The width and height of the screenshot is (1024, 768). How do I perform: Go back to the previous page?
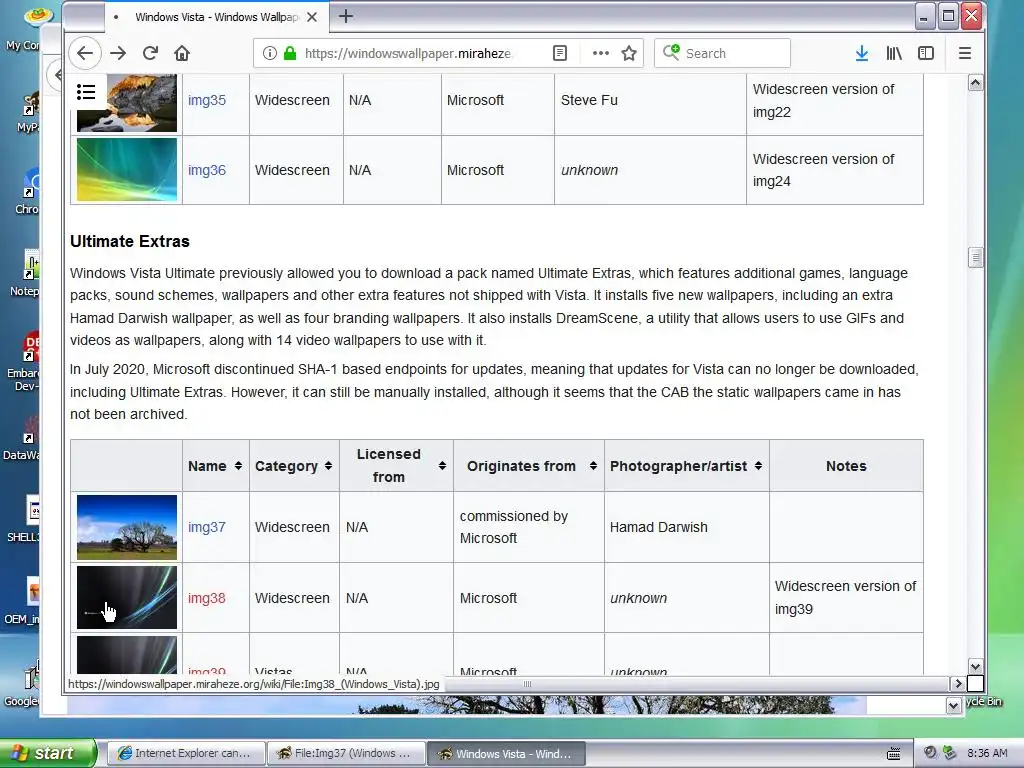(85, 53)
